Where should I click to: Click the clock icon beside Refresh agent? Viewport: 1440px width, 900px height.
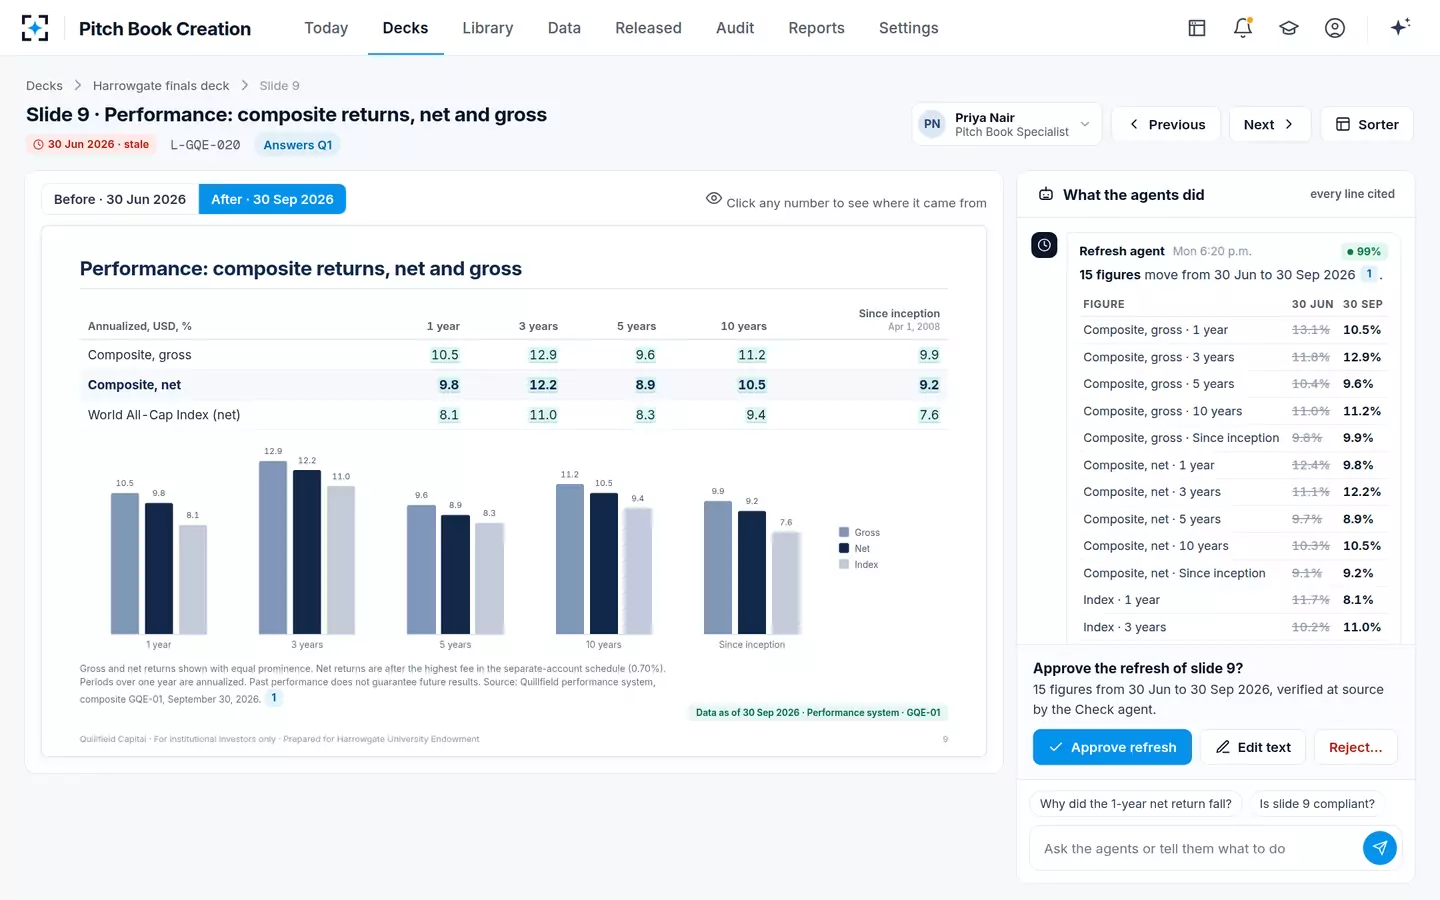[1044, 245]
